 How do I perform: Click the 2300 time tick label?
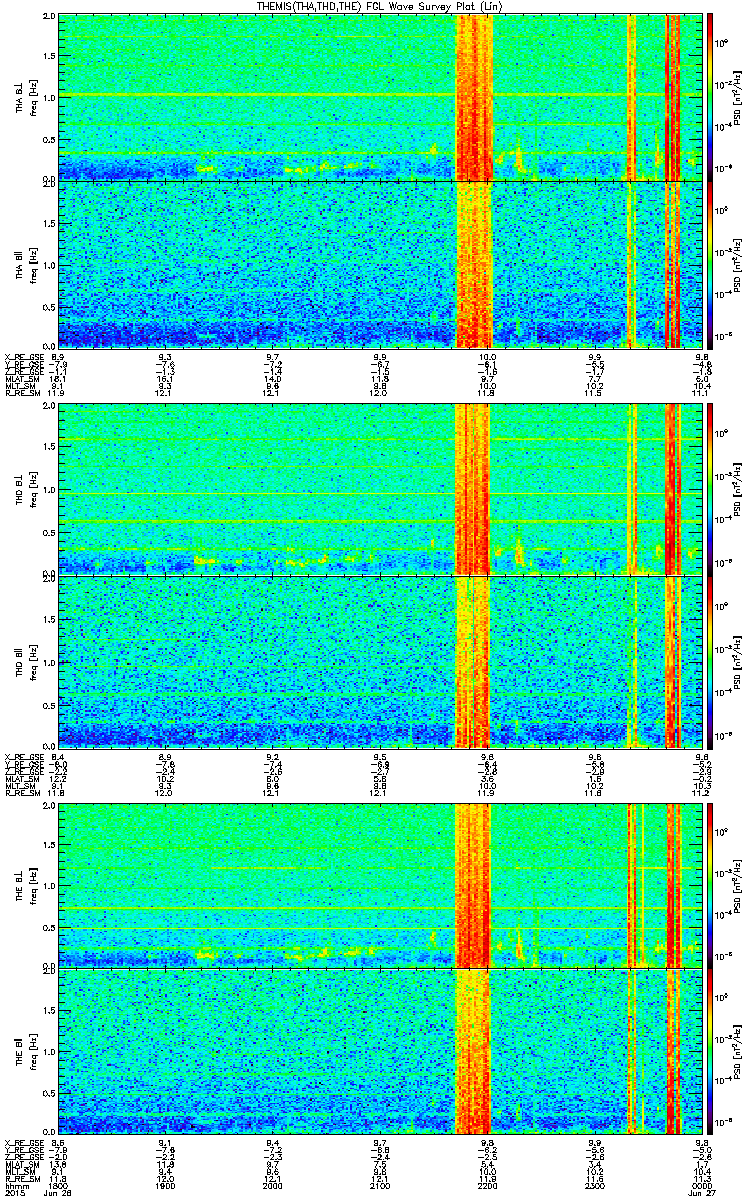(595, 1186)
